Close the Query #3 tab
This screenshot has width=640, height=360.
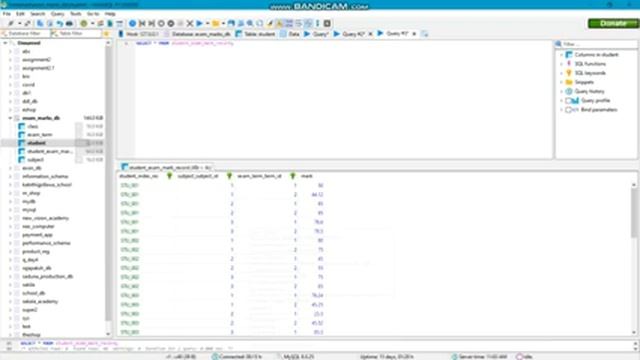414,33
